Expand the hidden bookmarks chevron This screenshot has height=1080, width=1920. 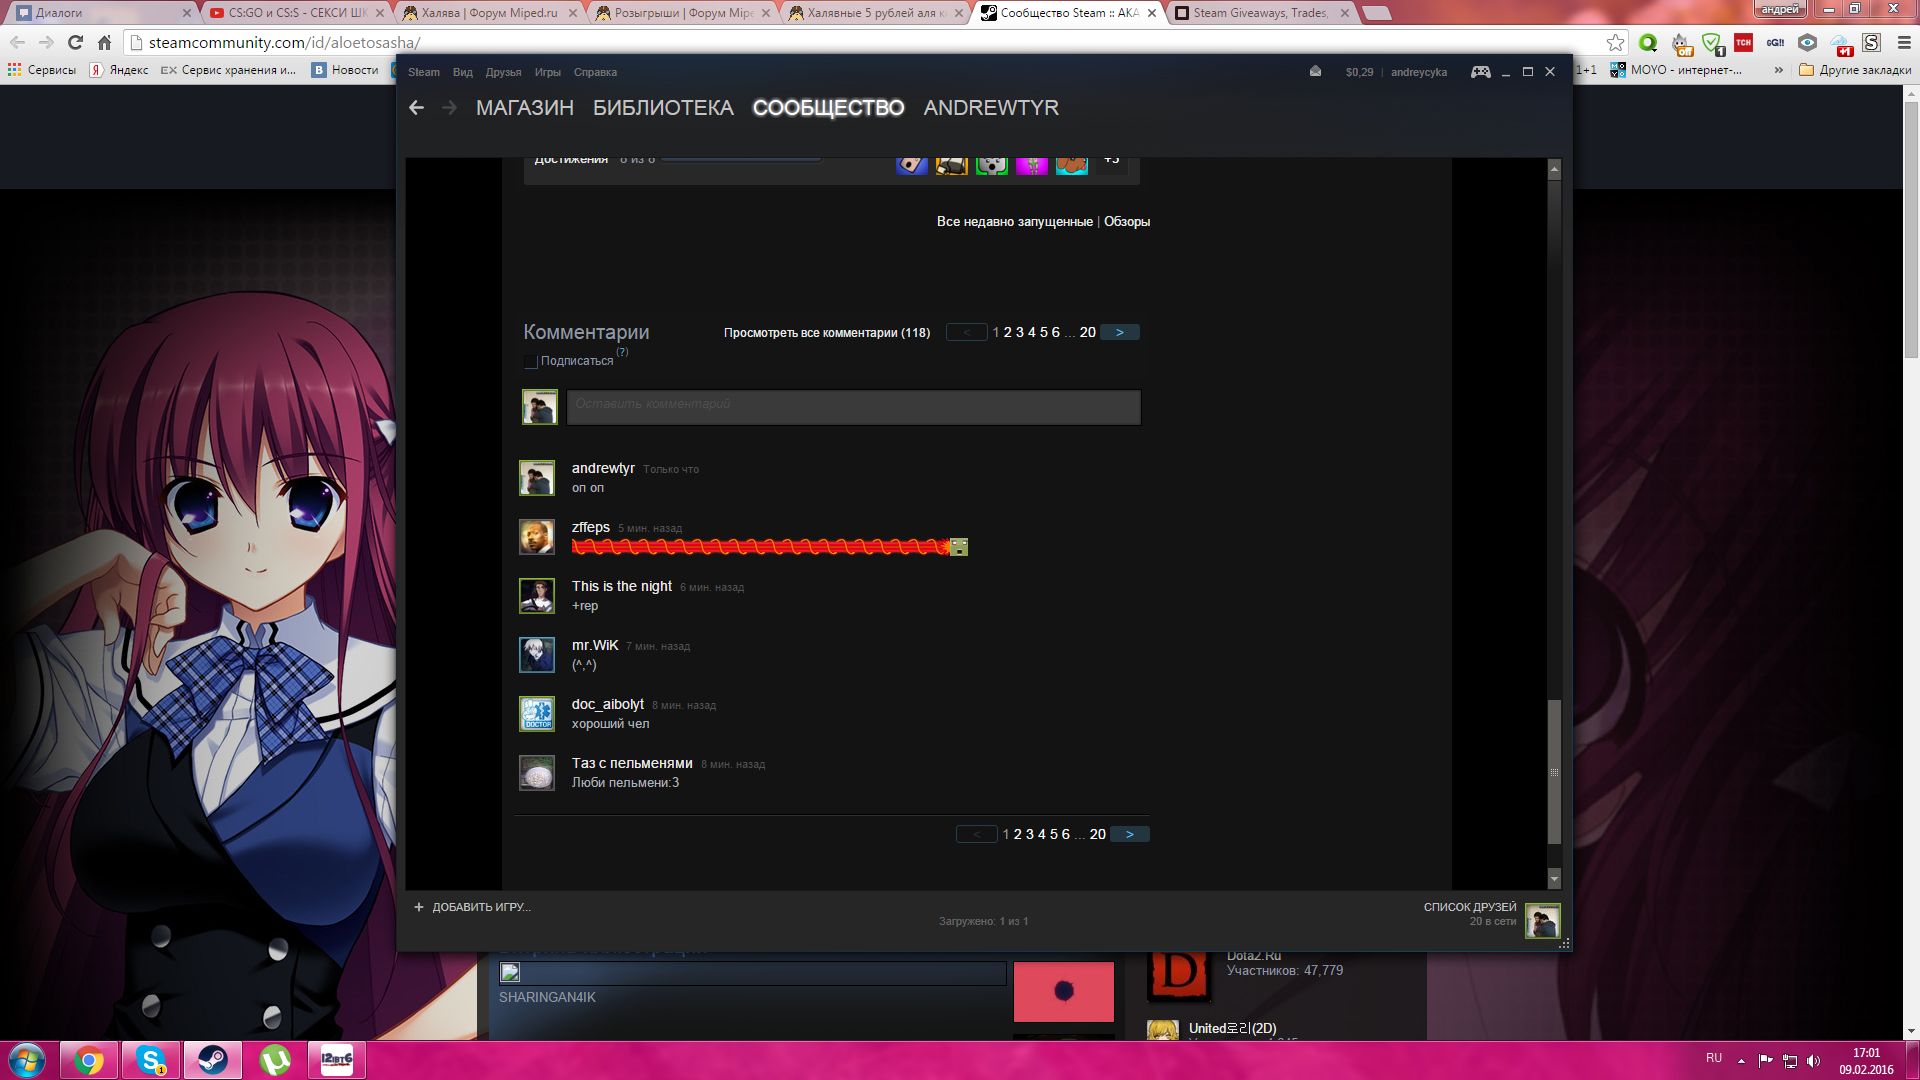click(1778, 70)
